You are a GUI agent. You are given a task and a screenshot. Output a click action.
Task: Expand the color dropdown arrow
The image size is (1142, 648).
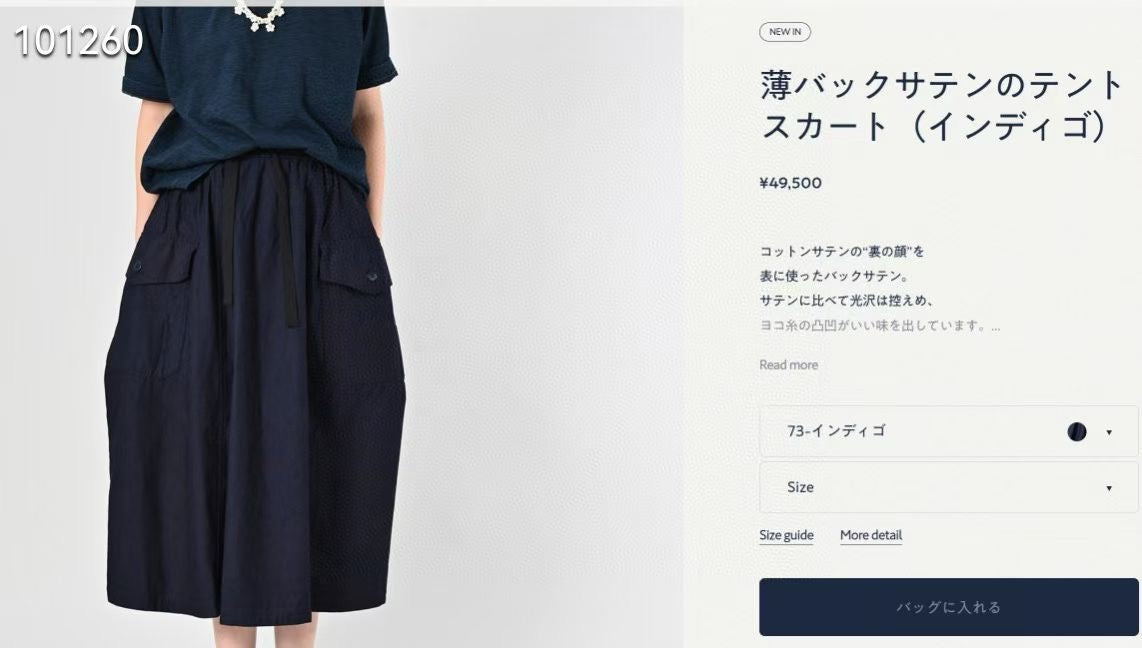coord(1108,432)
